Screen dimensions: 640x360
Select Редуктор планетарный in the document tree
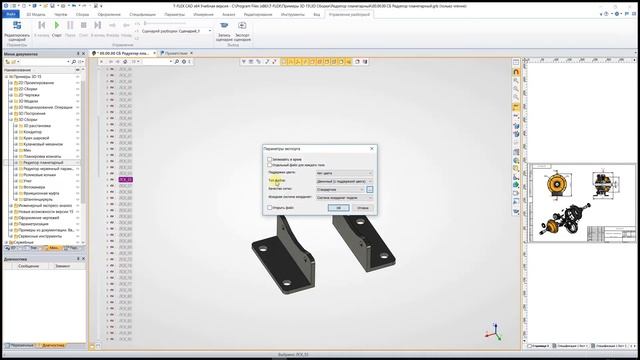[x=43, y=162]
